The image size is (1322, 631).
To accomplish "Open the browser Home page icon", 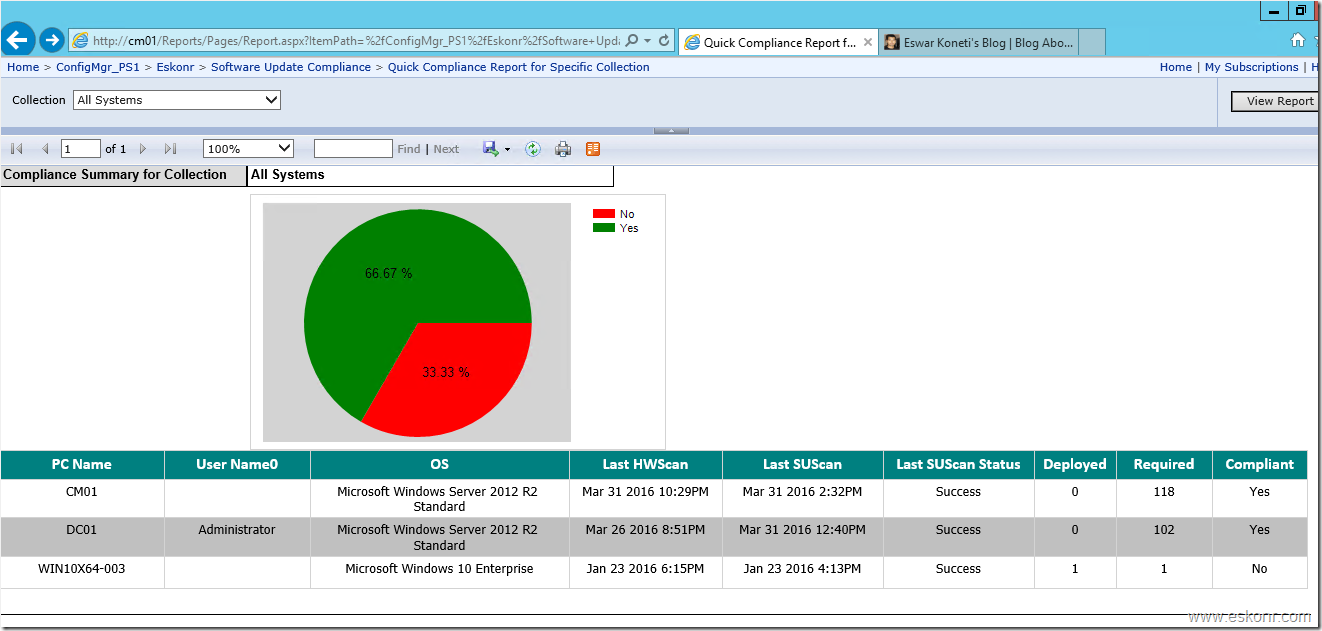I will click(1298, 40).
